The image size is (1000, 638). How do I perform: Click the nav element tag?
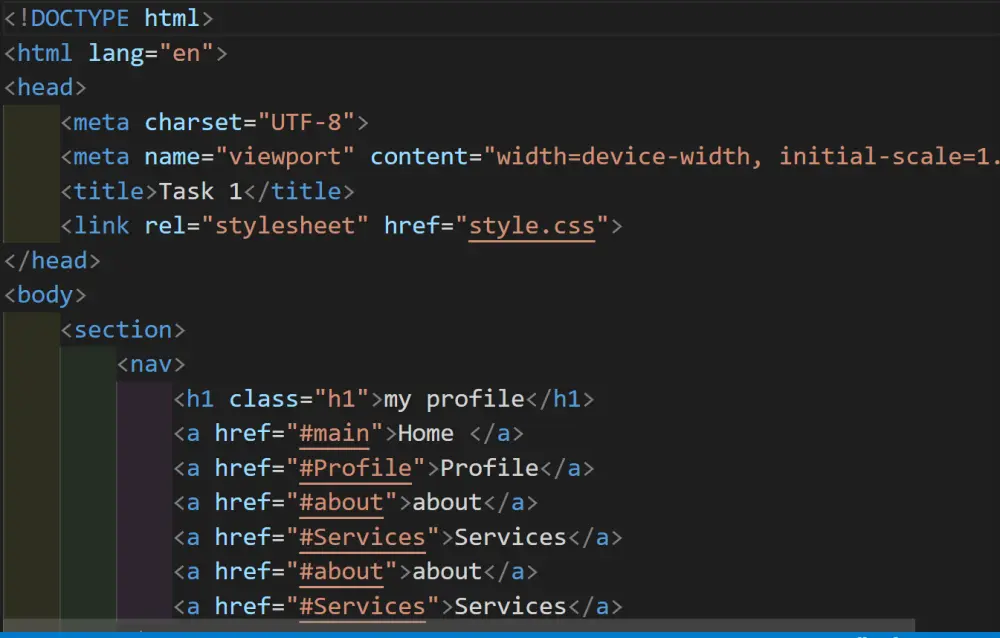pyautogui.click(x=150, y=364)
